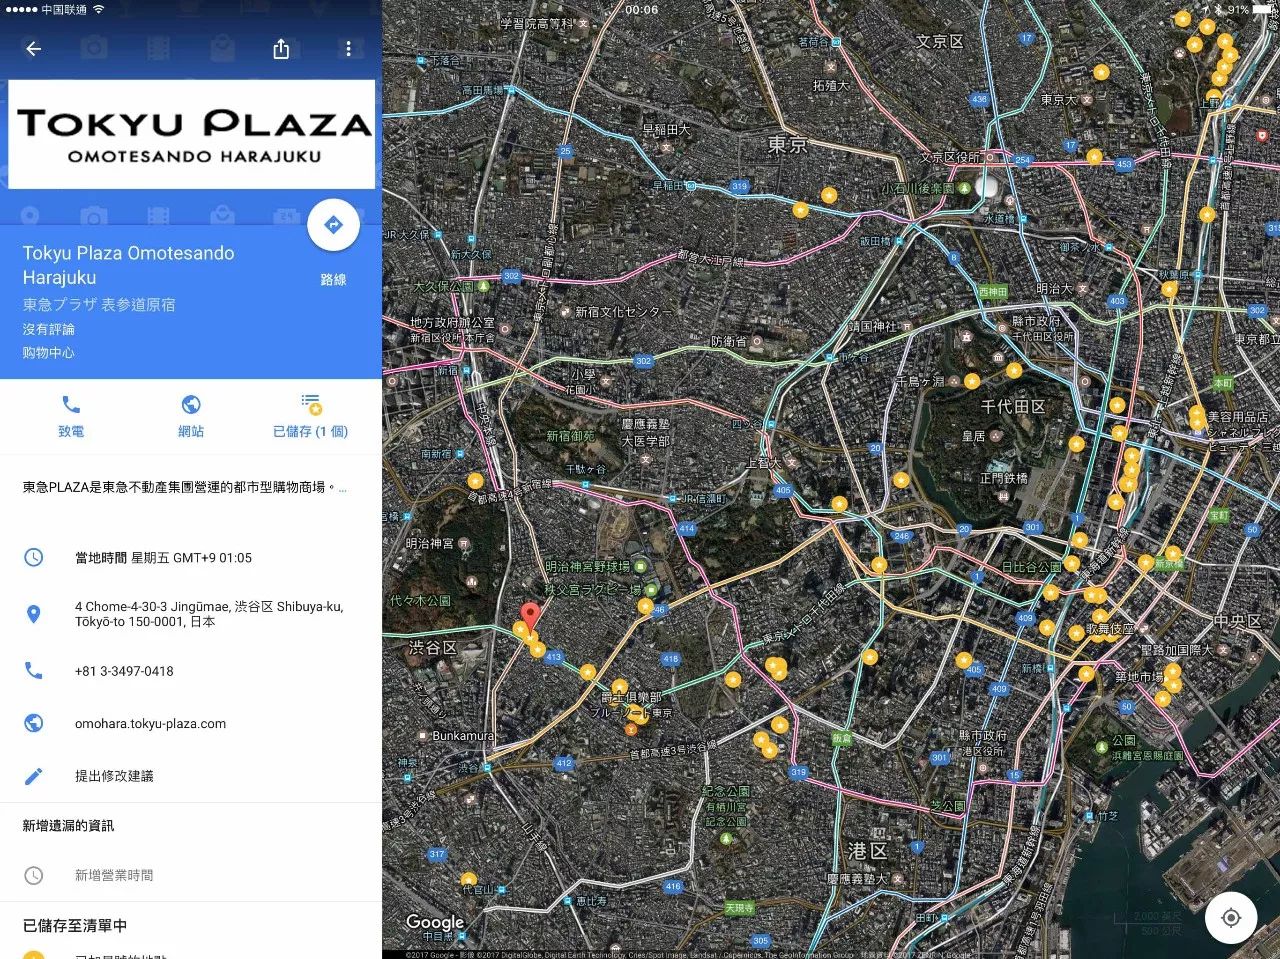
Task: Open the omohara.tokyu-plaza.com link
Action: point(150,724)
